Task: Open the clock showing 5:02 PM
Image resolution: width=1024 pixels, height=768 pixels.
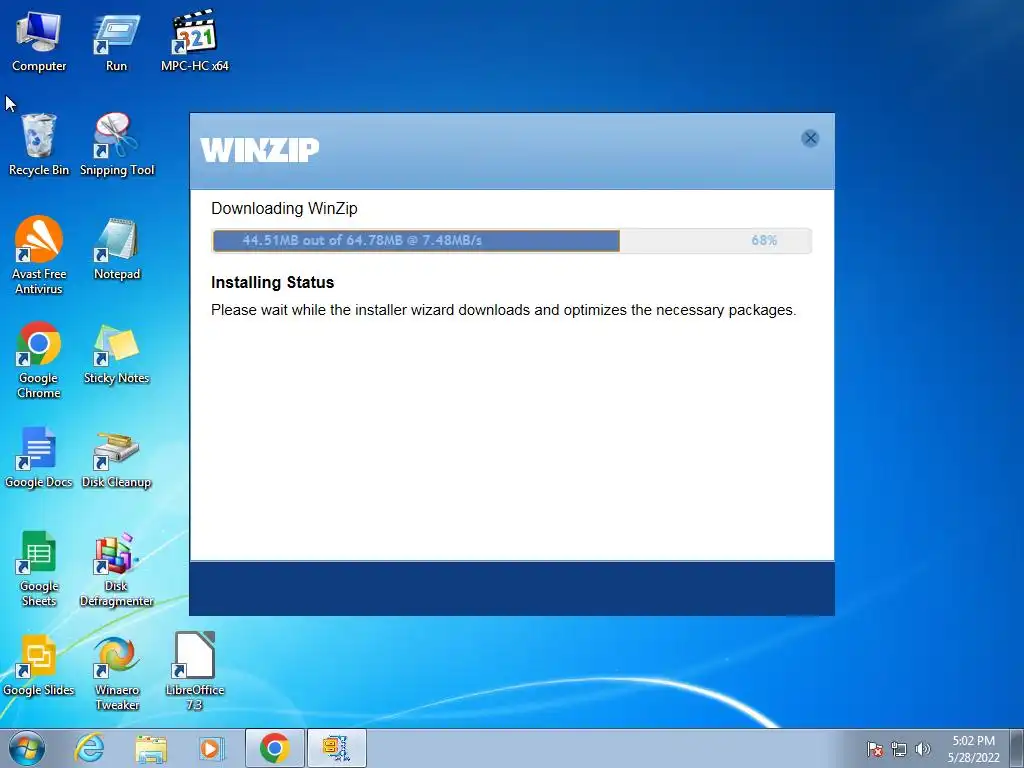Action: pyautogui.click(x=973, y=749)
